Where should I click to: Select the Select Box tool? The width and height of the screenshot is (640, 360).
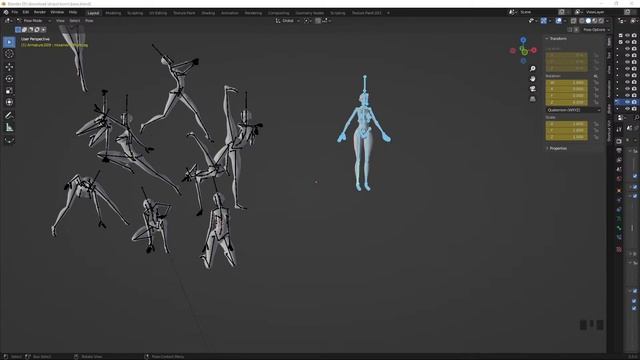(9, 42)
